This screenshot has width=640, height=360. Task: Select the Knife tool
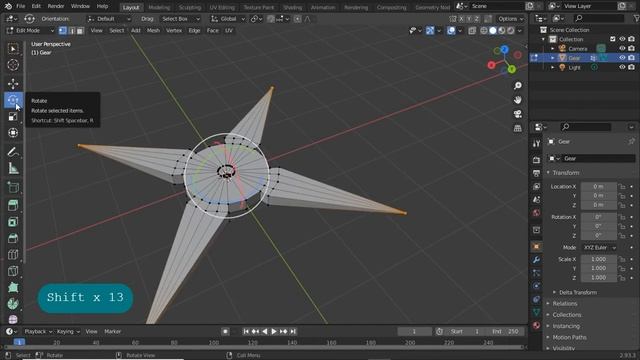(x=13, y=271)
